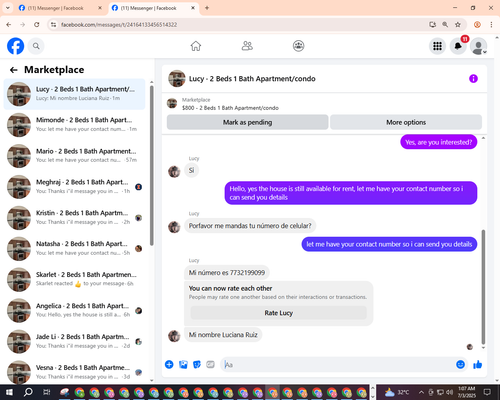
Task: Click the 'Yes, are you interested?' bubble
Action: [x=438, y=142]
